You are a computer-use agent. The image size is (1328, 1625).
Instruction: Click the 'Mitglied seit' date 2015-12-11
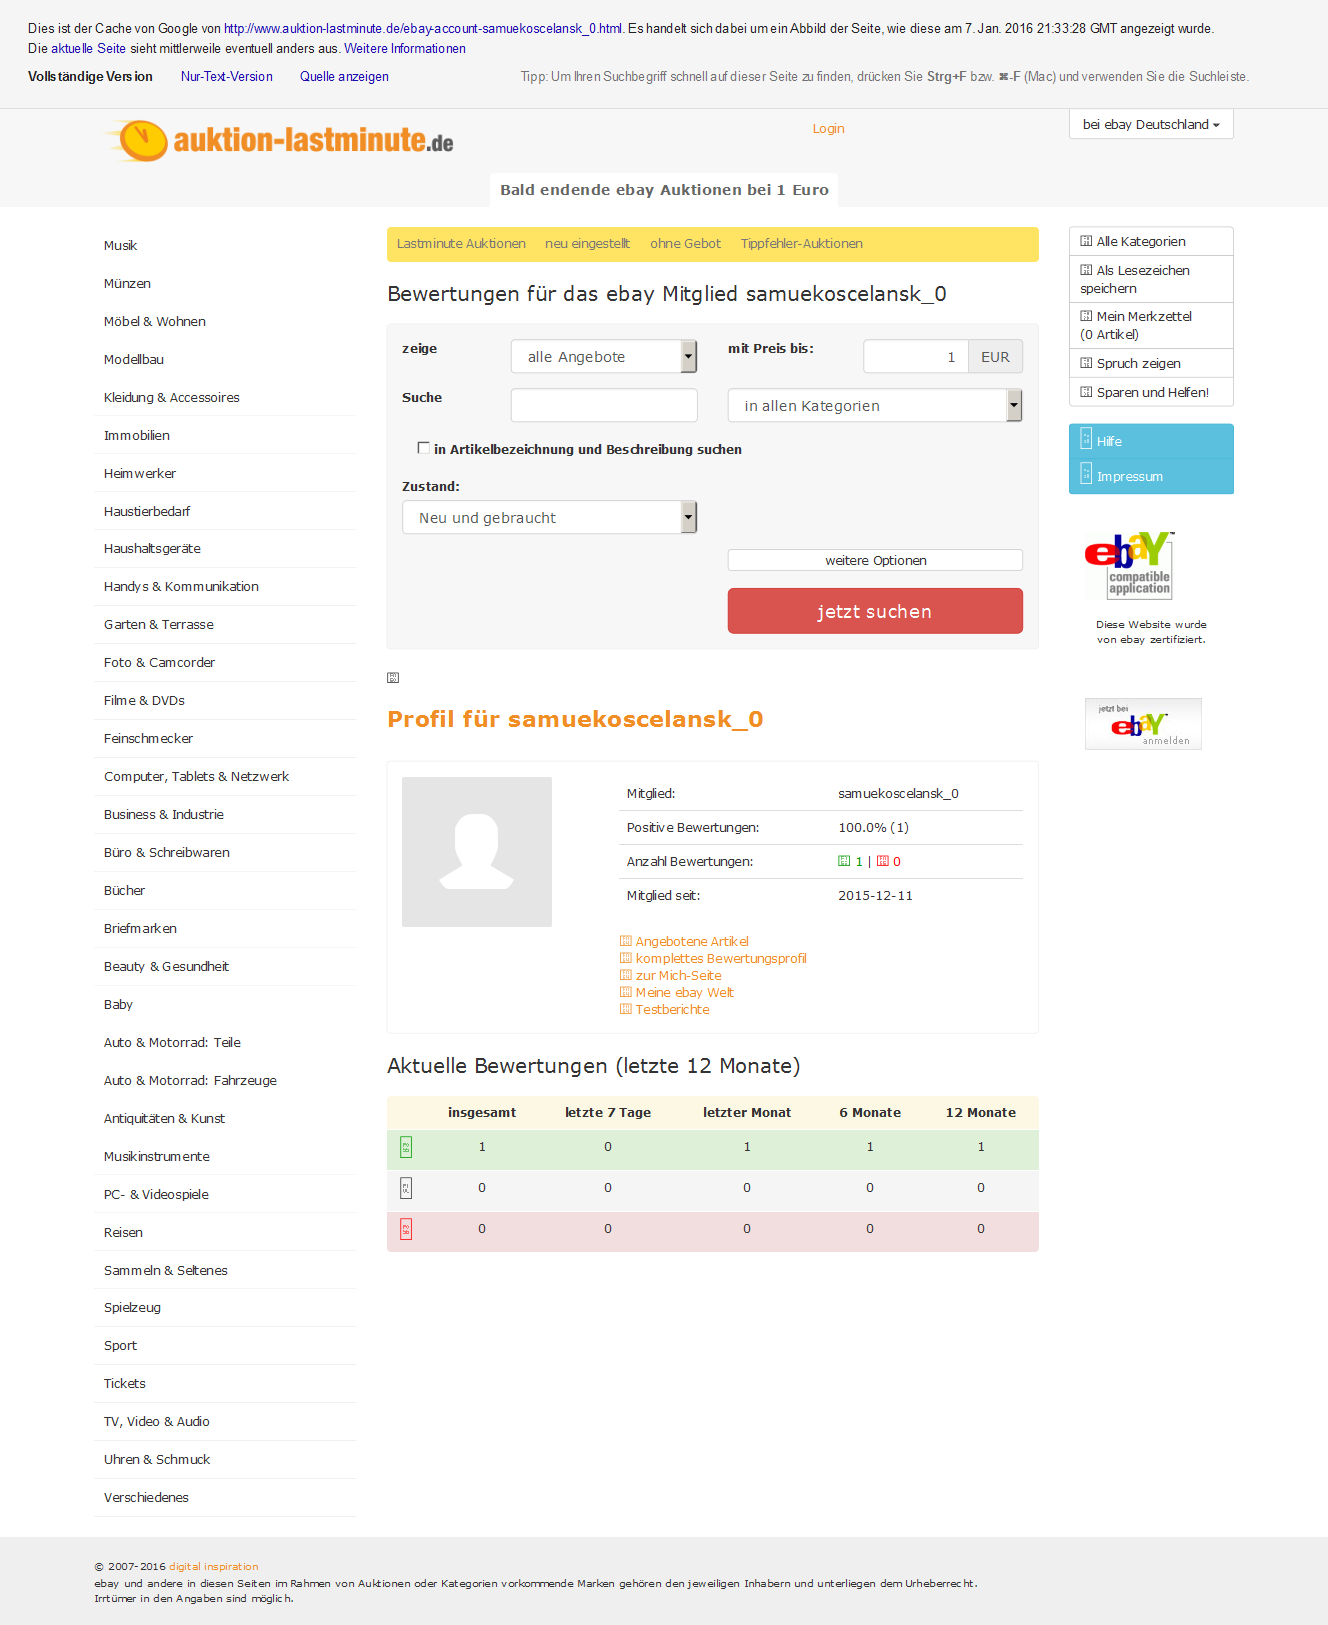[875, 895]
